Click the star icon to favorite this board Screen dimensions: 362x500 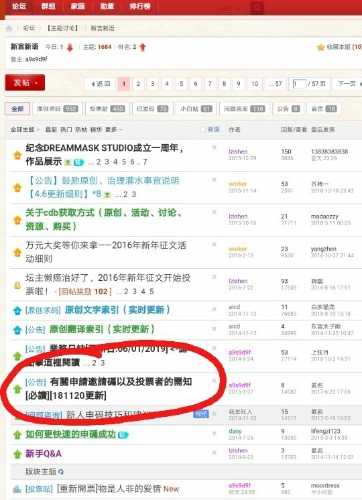click(x=321, y=47)
